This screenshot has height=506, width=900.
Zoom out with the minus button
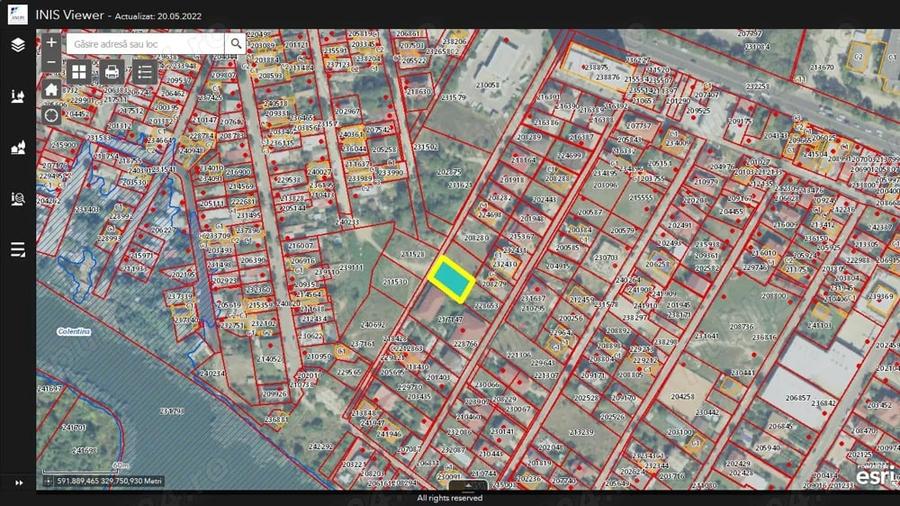[51, 61]
